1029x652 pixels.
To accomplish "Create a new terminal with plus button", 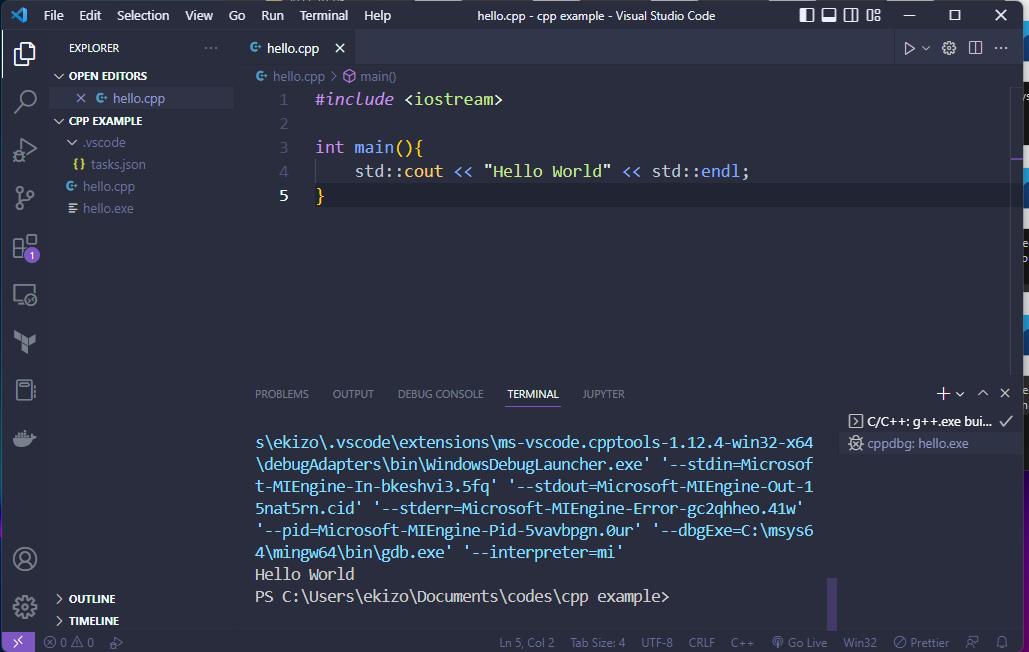I will [x=943, y=393].
